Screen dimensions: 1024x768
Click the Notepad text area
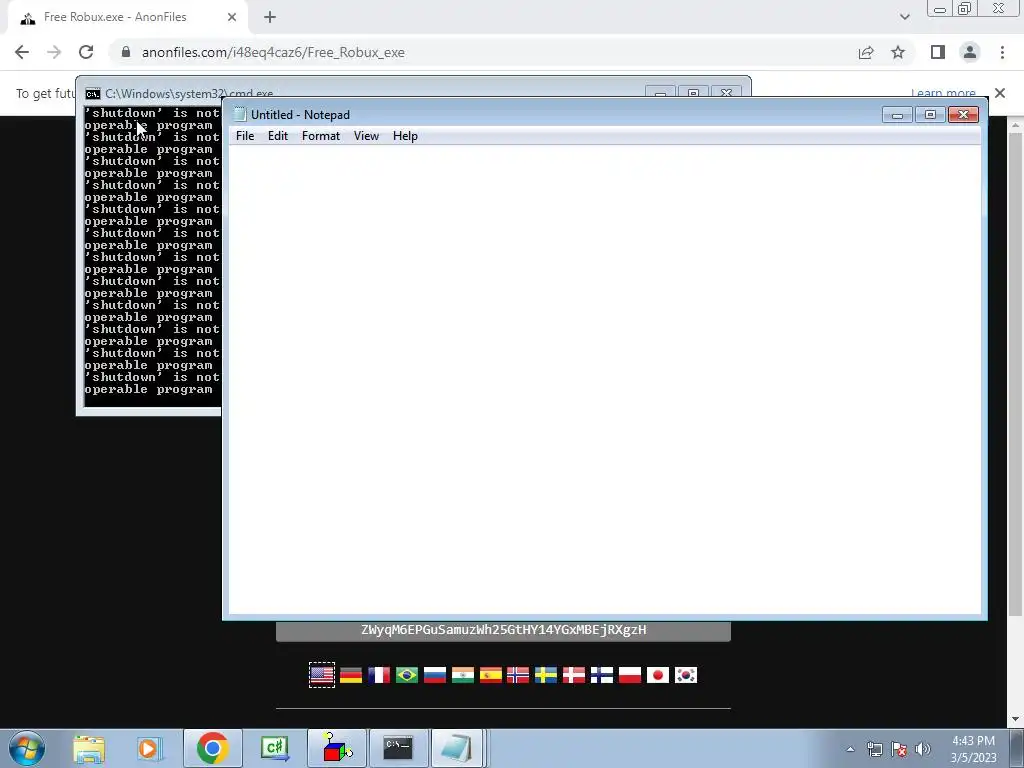coord(605,379)
